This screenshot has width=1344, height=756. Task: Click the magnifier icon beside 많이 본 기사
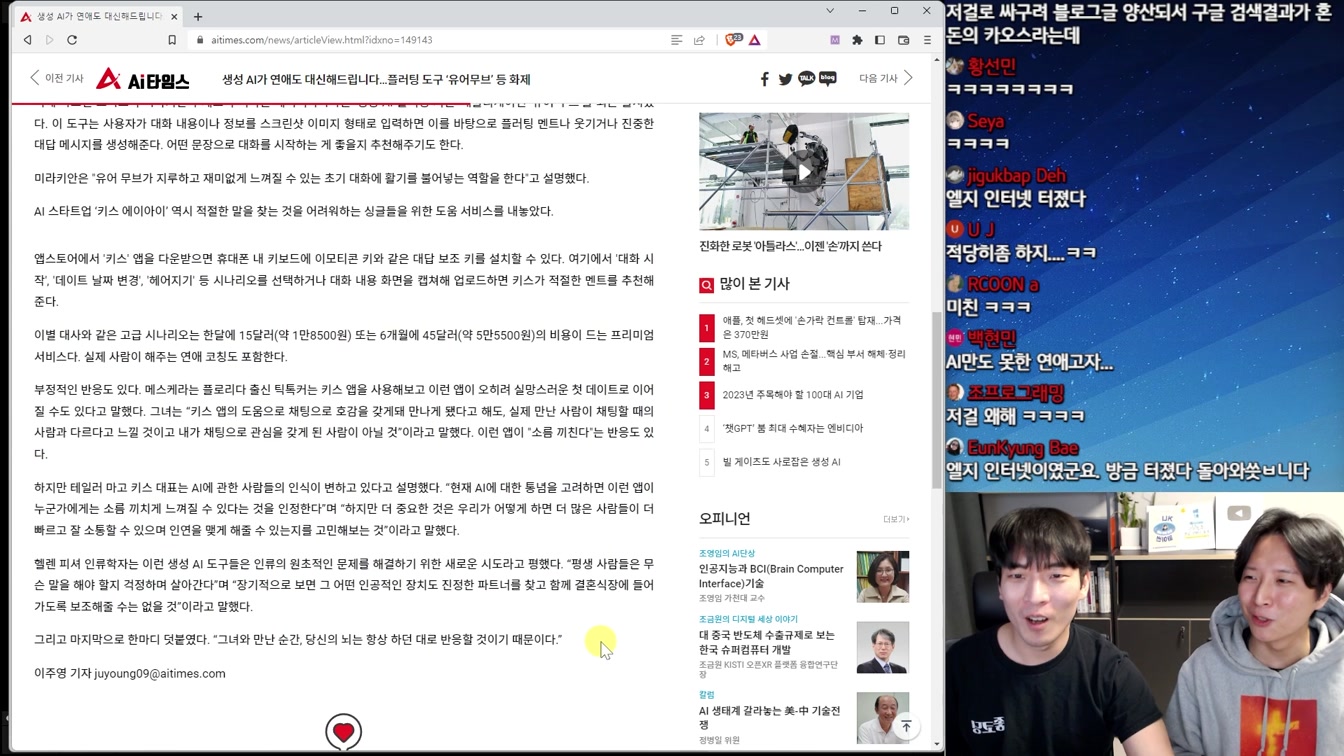pos(706,285)
